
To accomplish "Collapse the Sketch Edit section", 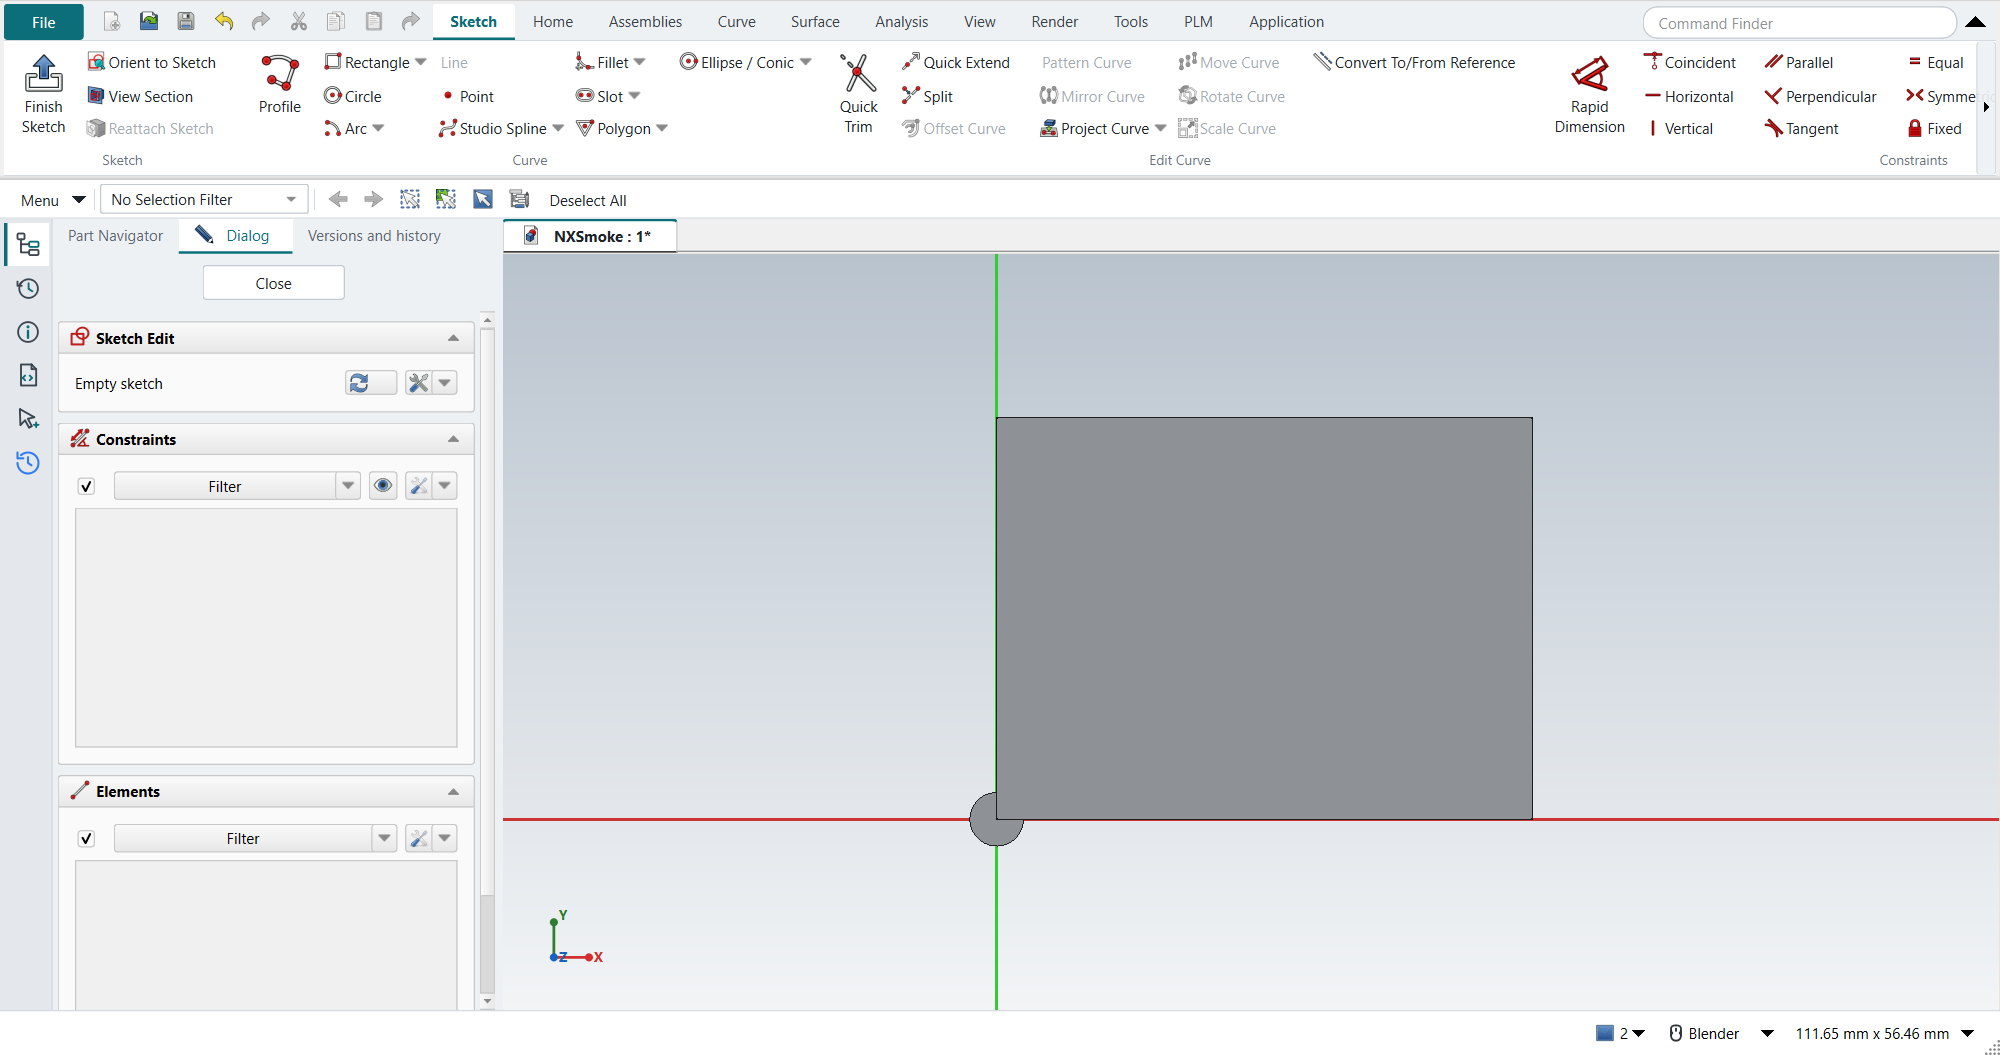I will pos(453,338).
